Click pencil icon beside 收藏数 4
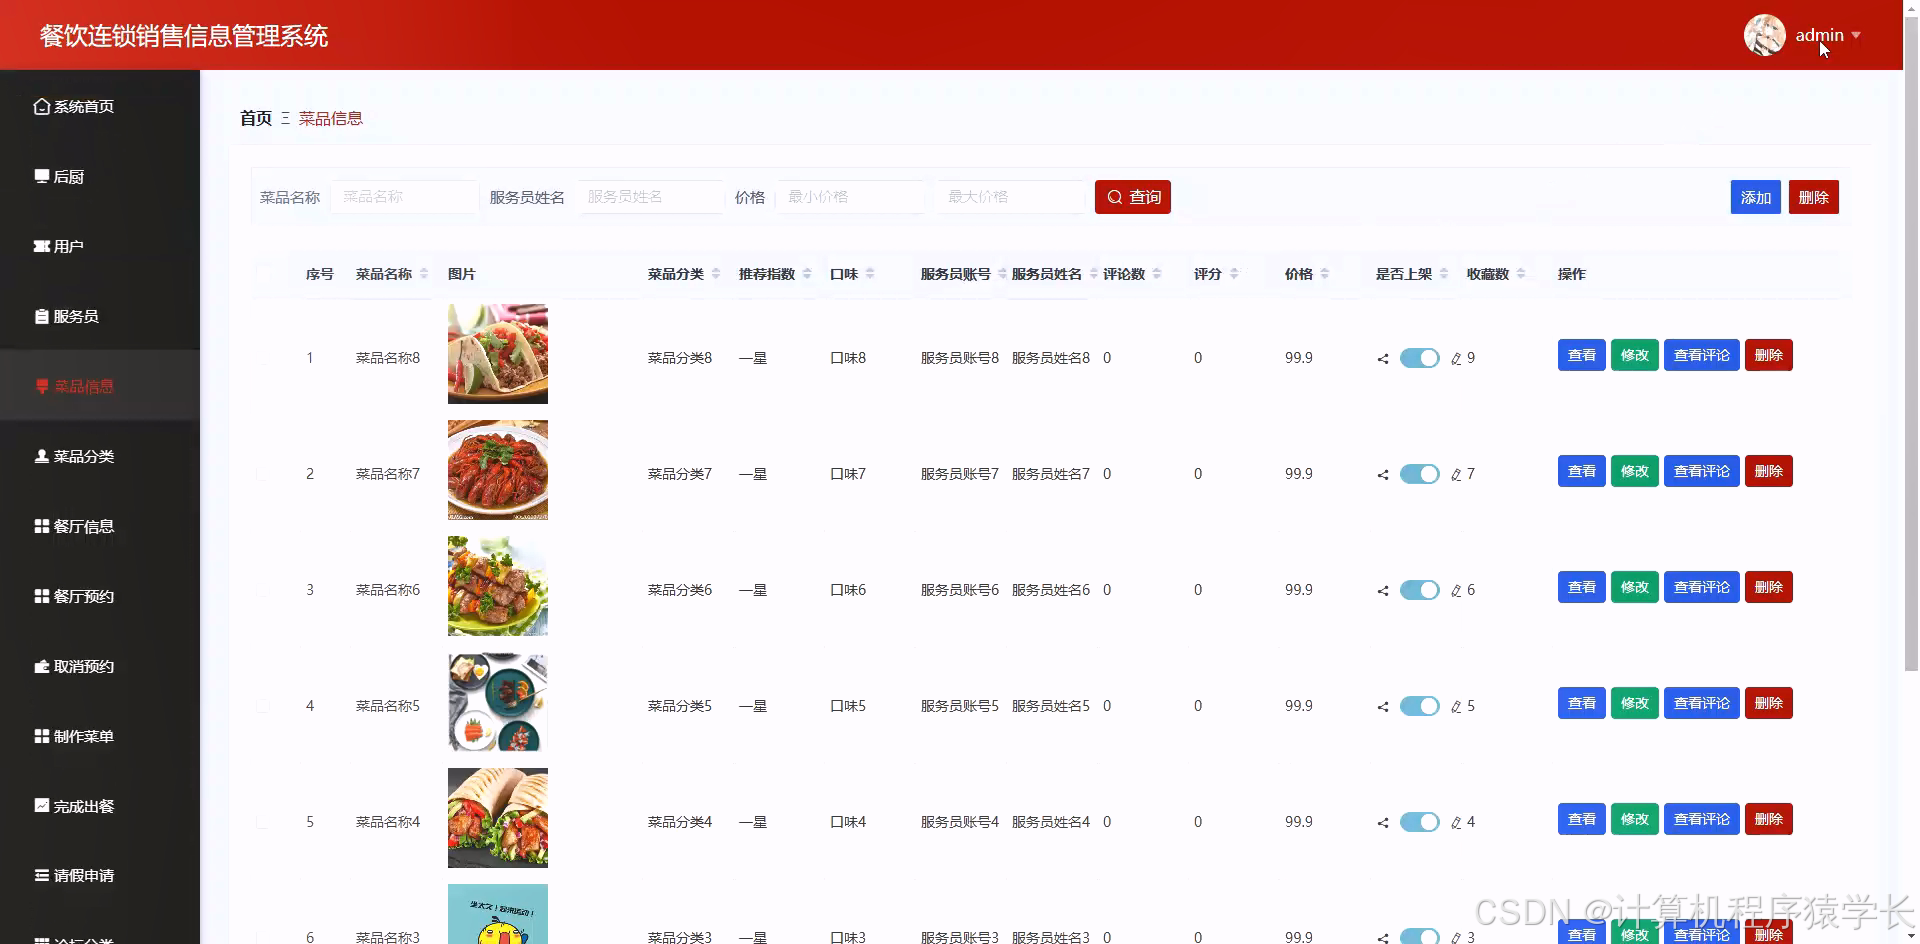The width and height of the screenshot is (1920, 944). pos(1456,822)
